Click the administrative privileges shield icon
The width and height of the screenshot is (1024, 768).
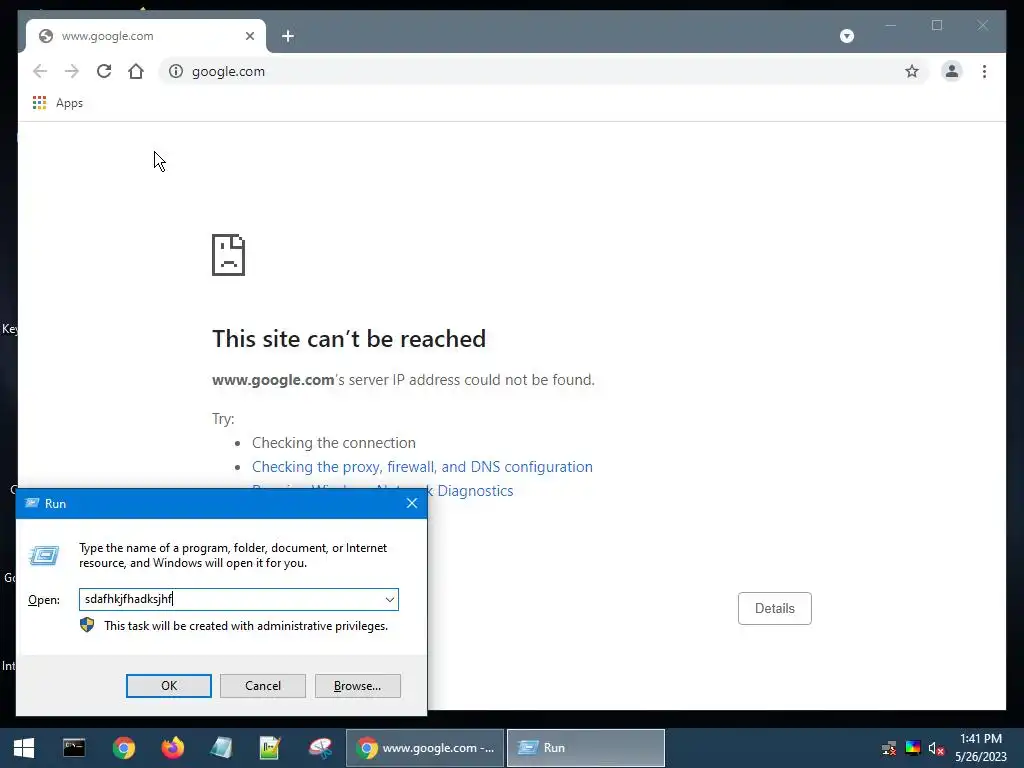pos(87,626)
